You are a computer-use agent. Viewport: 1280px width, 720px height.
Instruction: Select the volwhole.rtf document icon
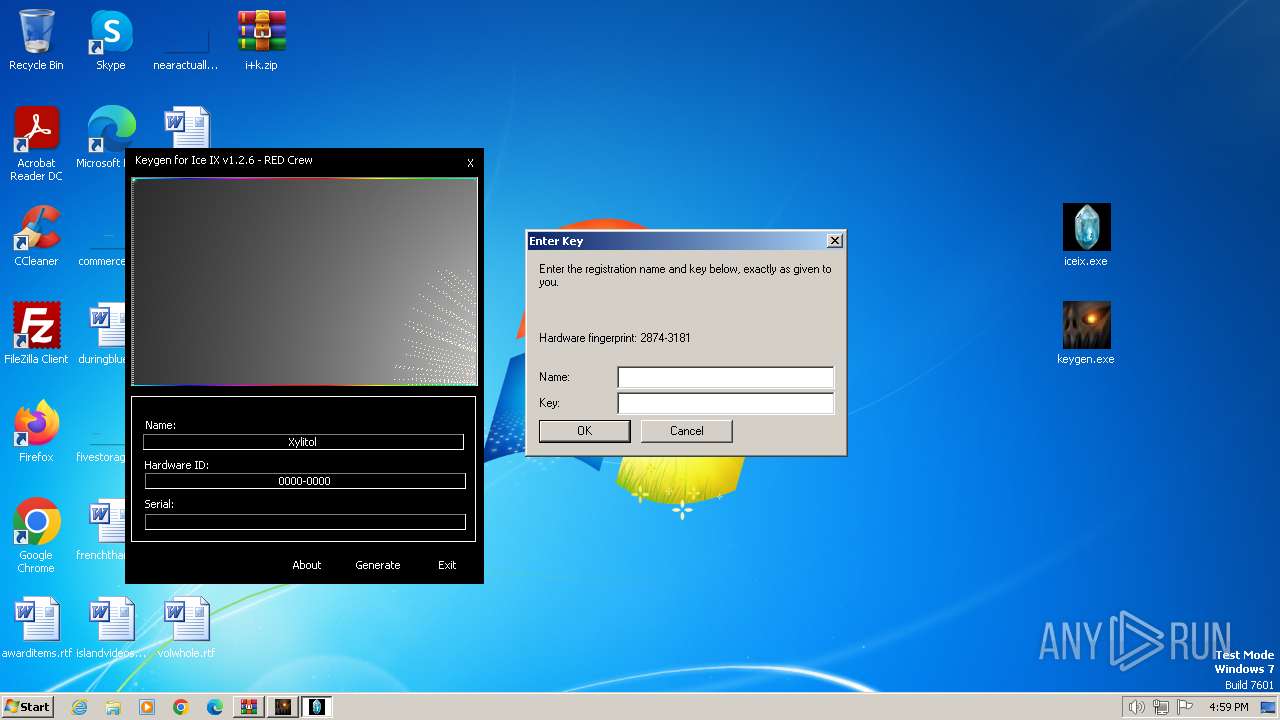pyautogui.click(x=186, y=628)
